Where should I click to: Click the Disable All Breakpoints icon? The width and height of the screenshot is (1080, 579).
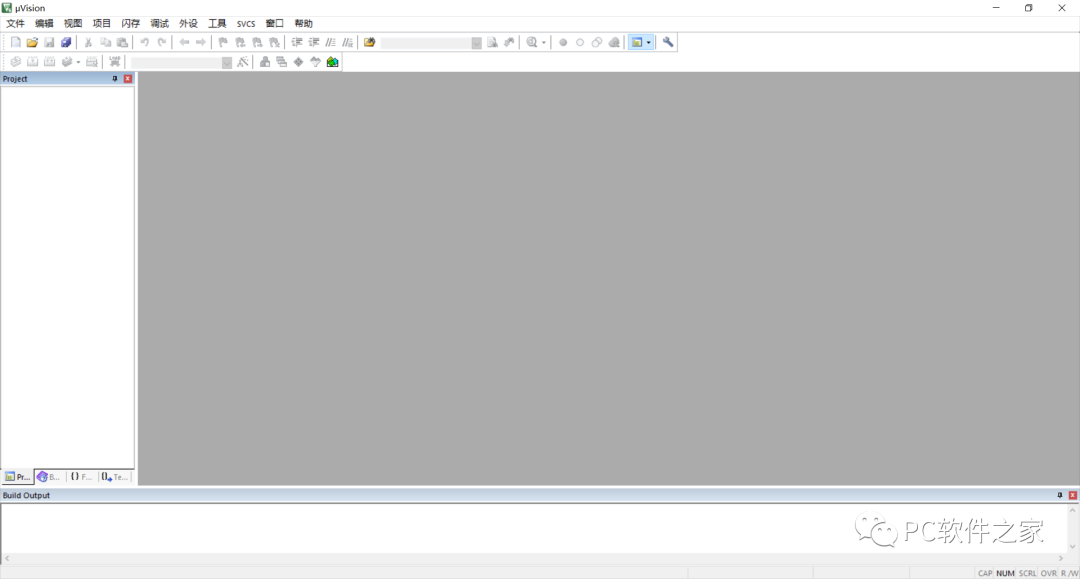[596, 42]
